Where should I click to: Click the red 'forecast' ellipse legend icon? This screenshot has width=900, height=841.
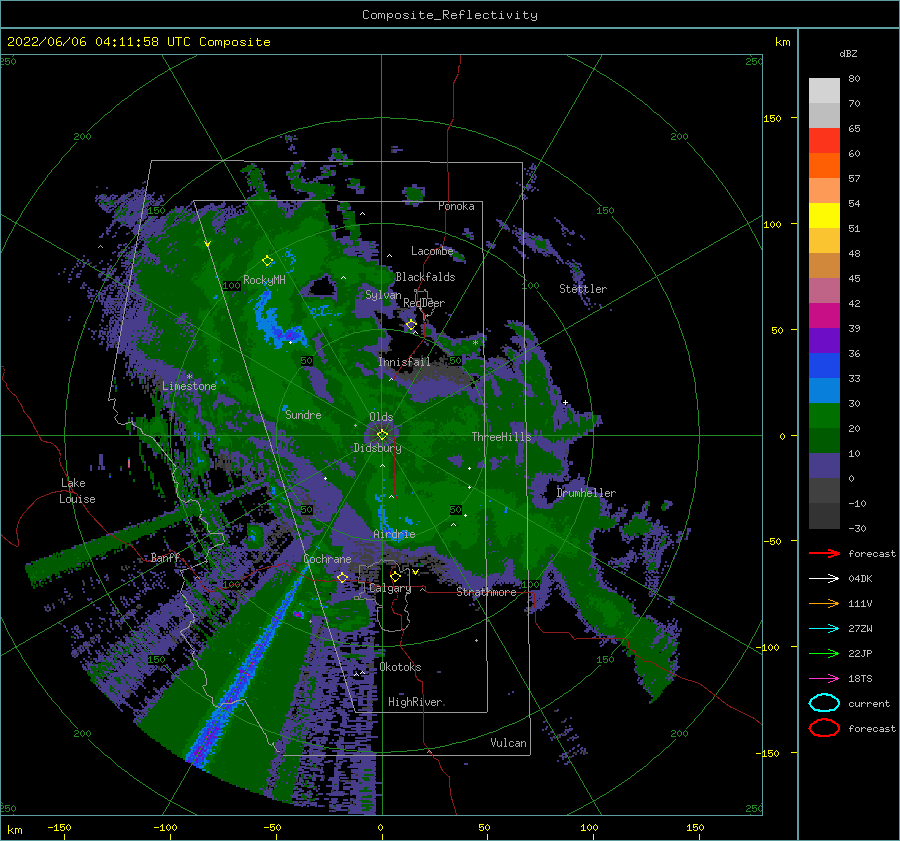(824, 728)
